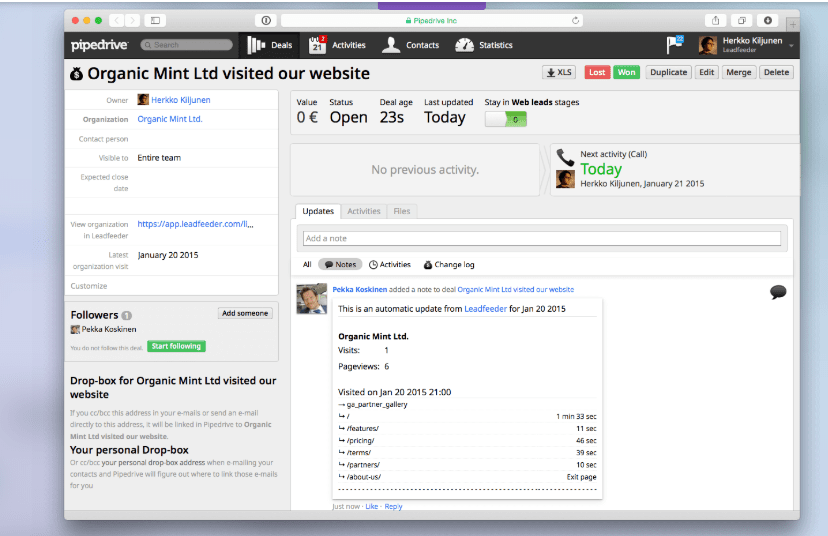Click Pekka Koskinen name in note header
This screenshot has height=536, width=828.
pos(360,289)
